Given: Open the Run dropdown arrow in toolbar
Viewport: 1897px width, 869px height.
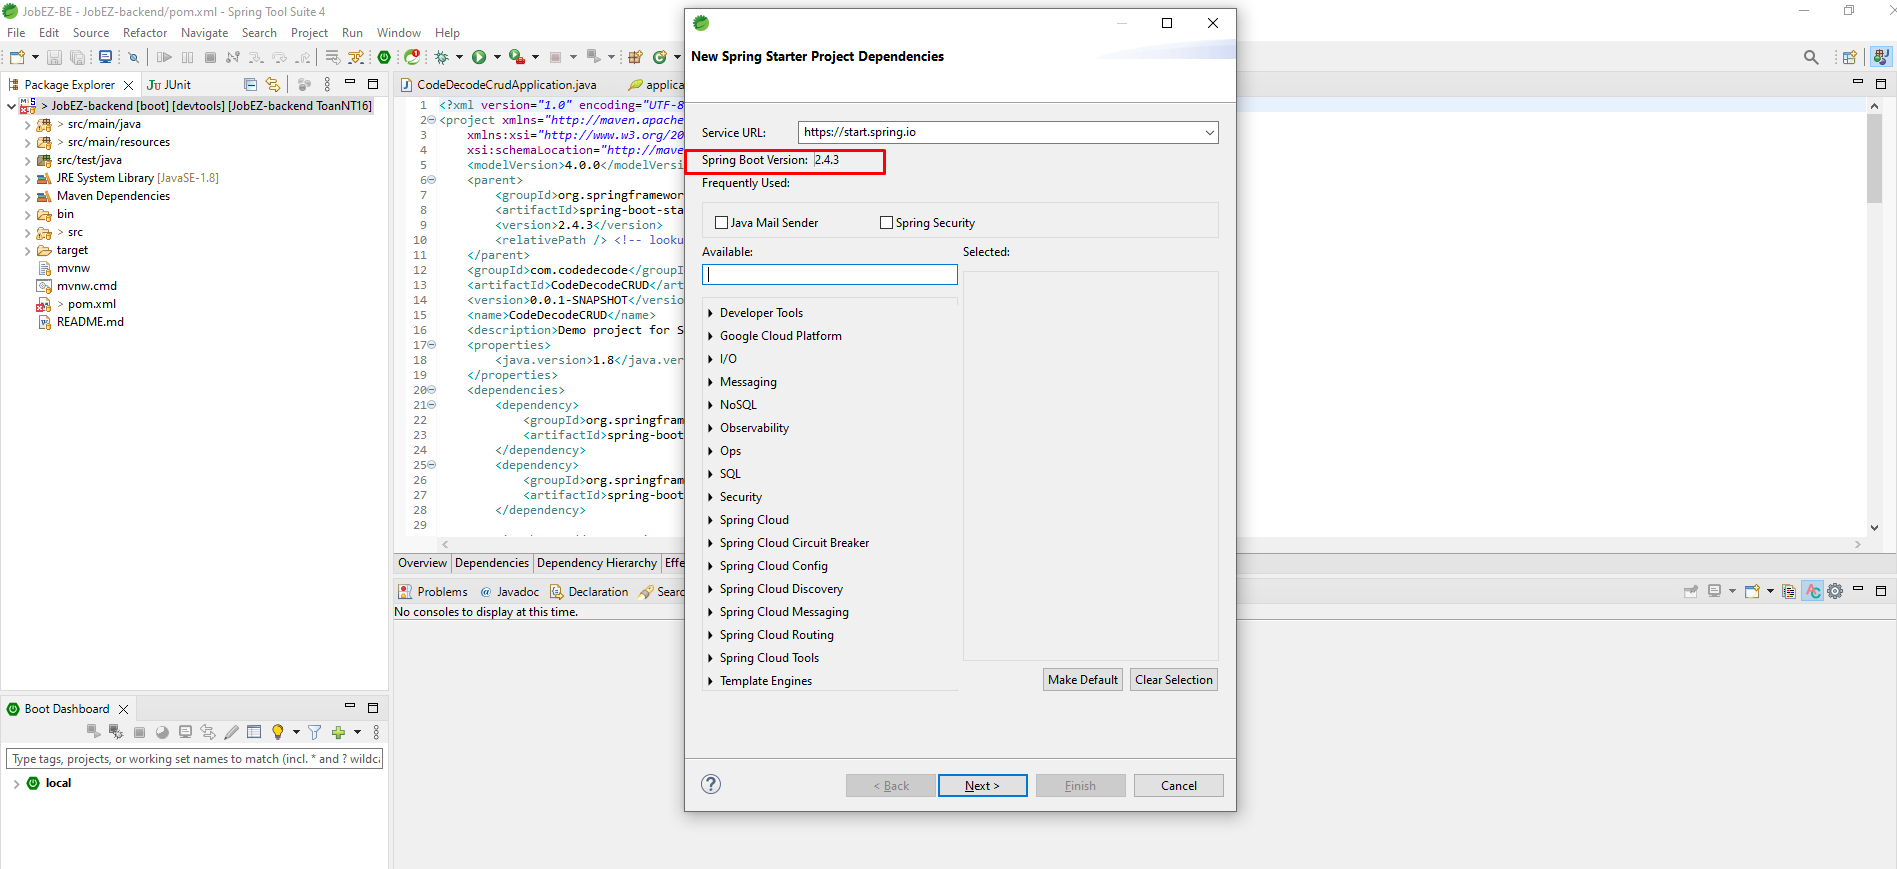Looking at the screenshot, I should coord(497,57).
